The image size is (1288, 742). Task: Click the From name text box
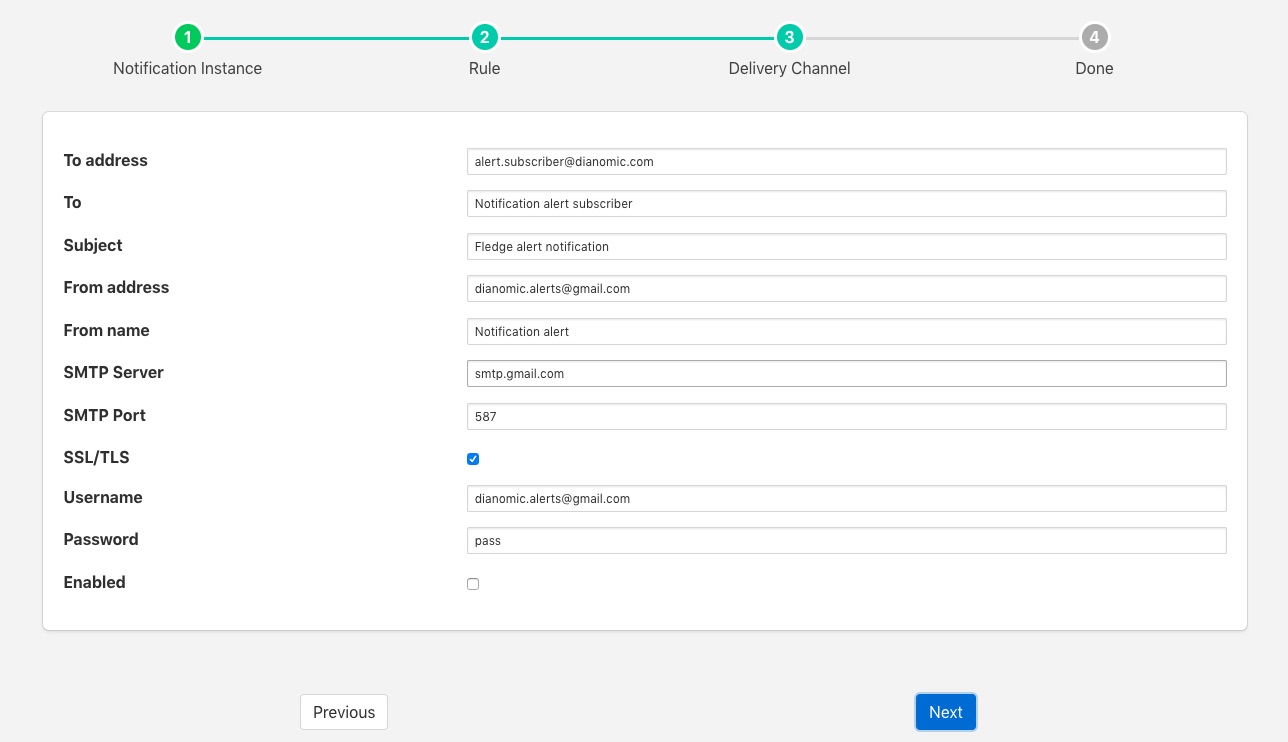coord(846,331)
